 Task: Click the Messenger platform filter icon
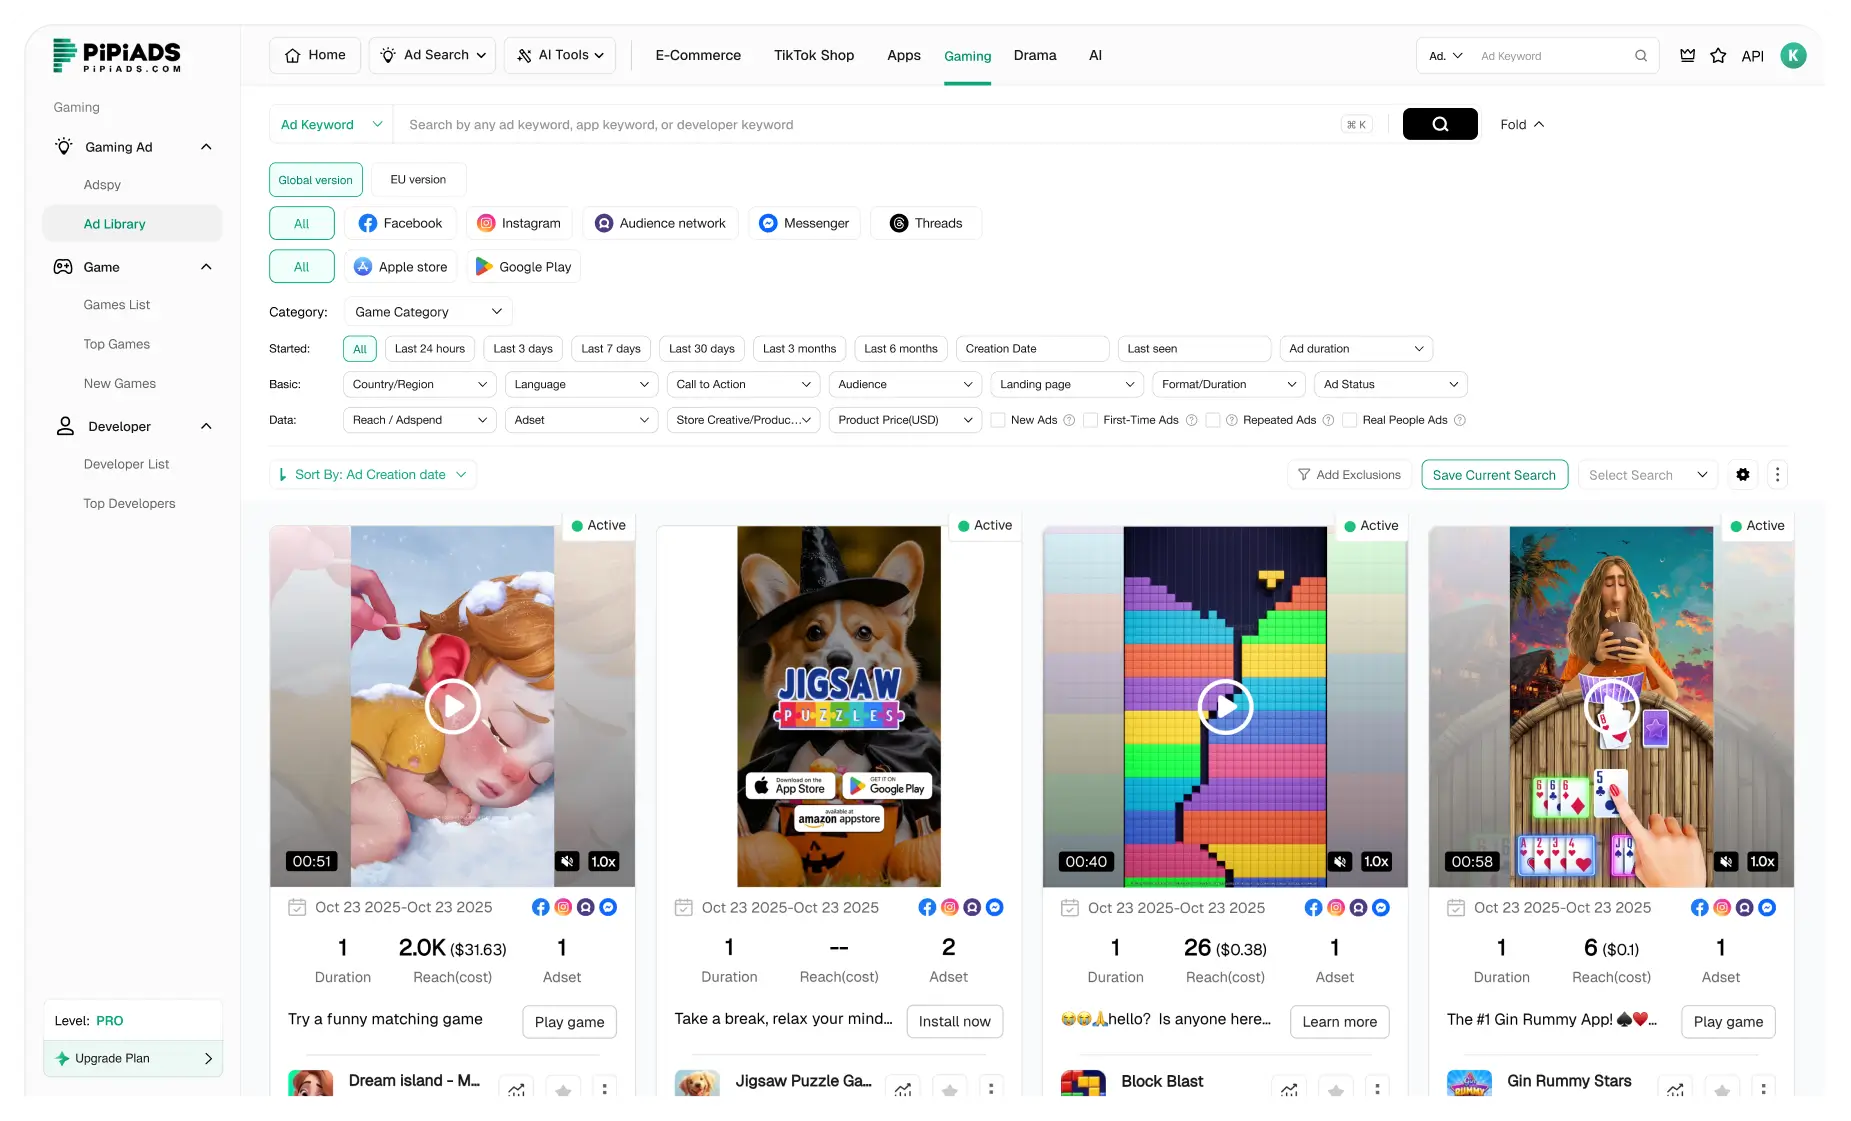point(767,223)
